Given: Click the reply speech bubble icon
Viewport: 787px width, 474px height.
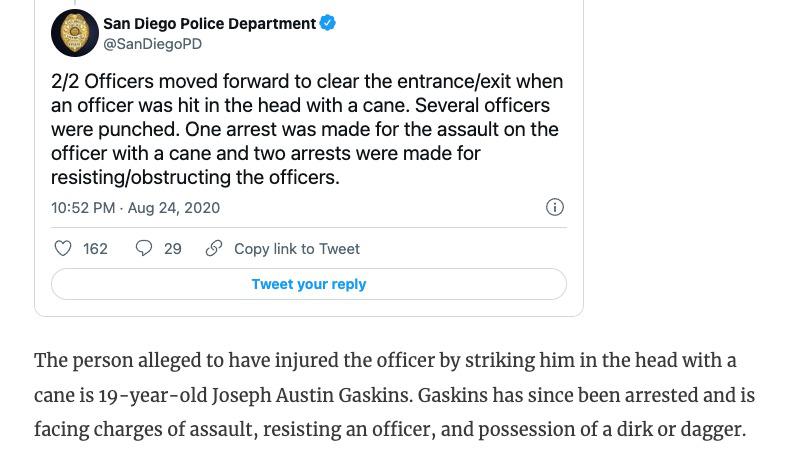Looking at the screenshot, I should pos(144,248).
